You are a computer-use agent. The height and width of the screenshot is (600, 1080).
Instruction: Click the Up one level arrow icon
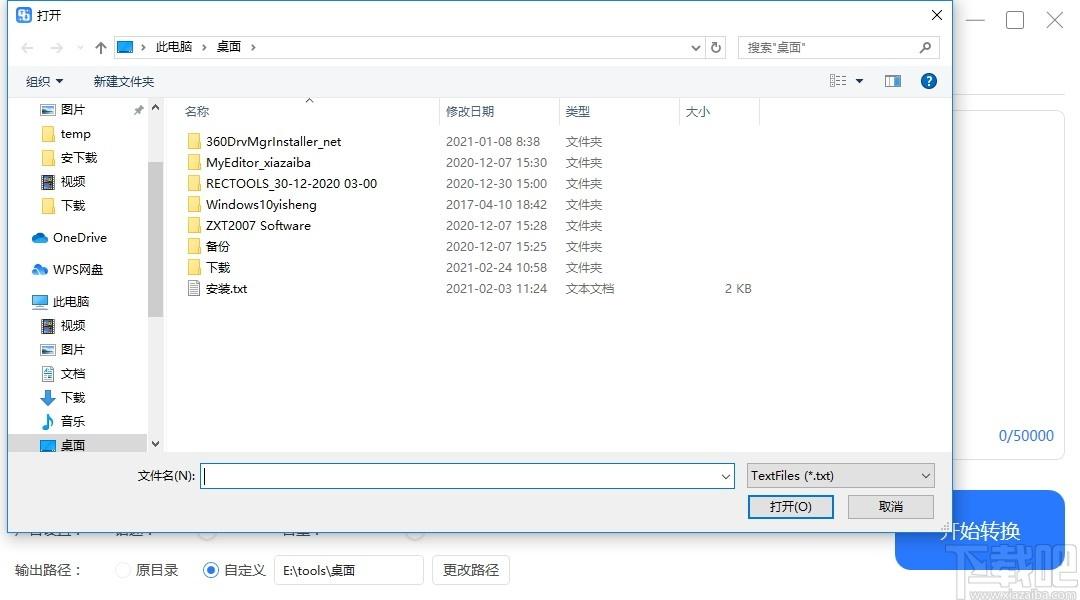(x=100, y=47)
